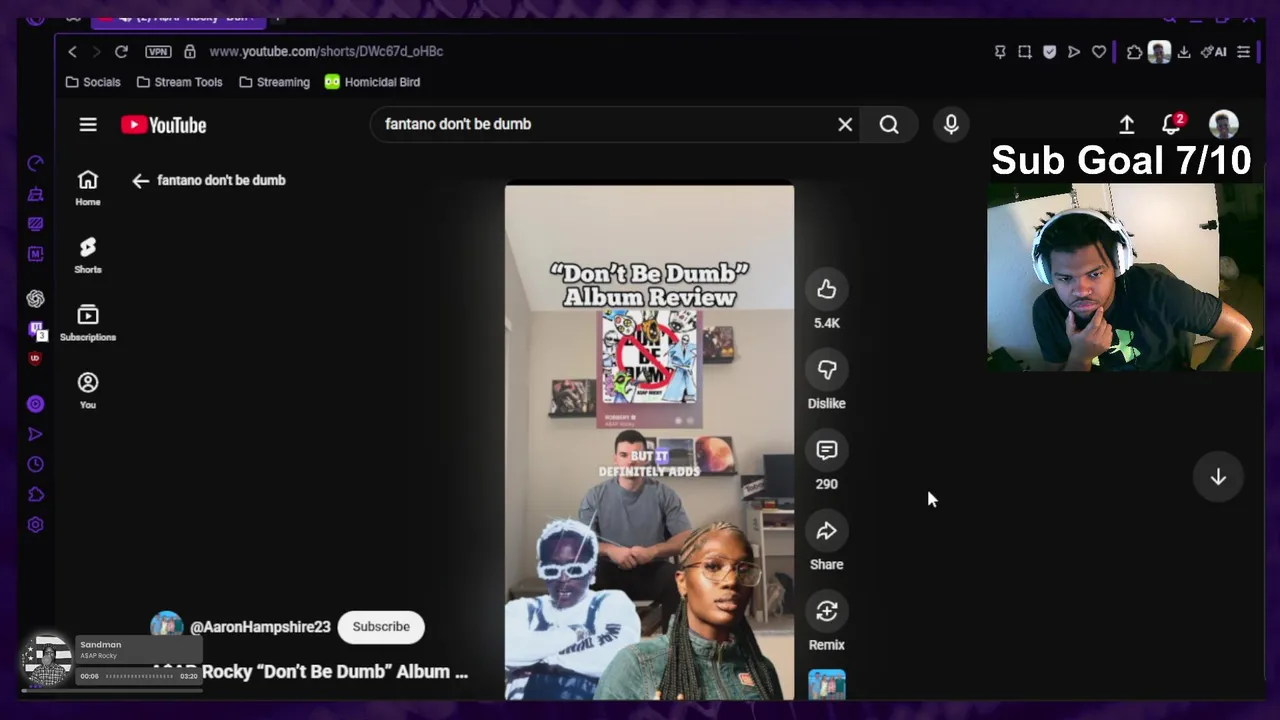Viewport: 1280px width, 720px height.
Task: Click the Sandman album art thumbnail
Action: 46,661
